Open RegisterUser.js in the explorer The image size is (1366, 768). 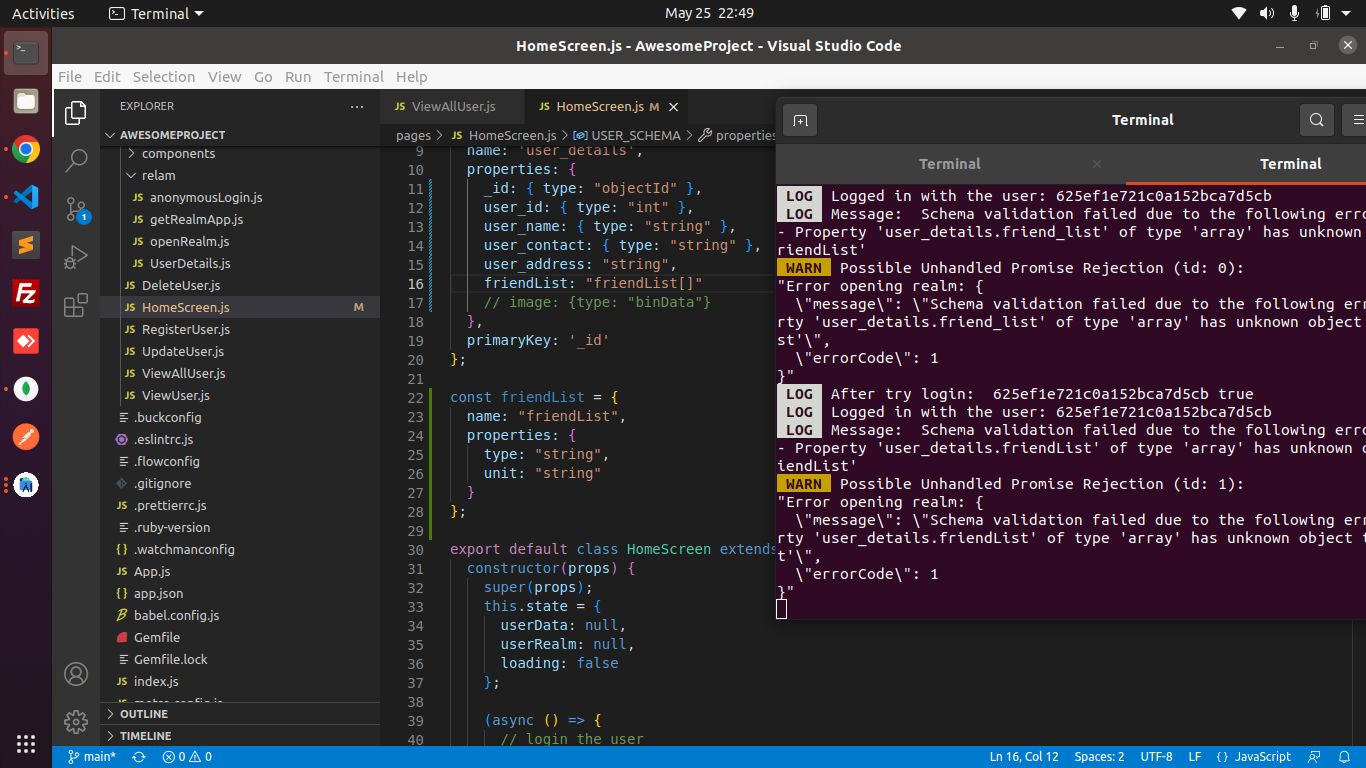click(185, 329)
